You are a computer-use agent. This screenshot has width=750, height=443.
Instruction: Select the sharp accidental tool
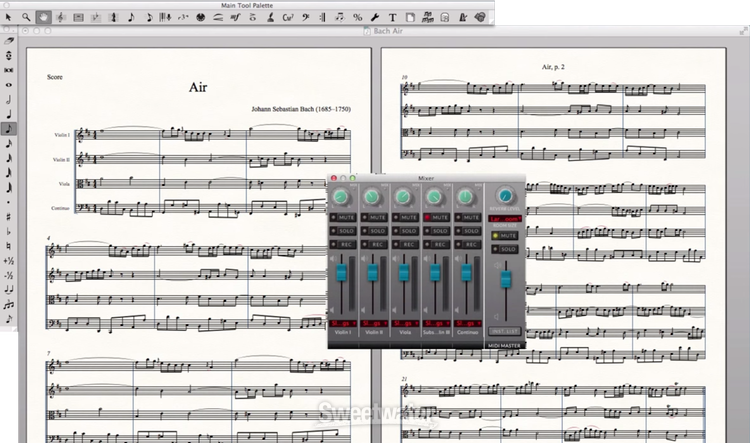pos(9,217)
